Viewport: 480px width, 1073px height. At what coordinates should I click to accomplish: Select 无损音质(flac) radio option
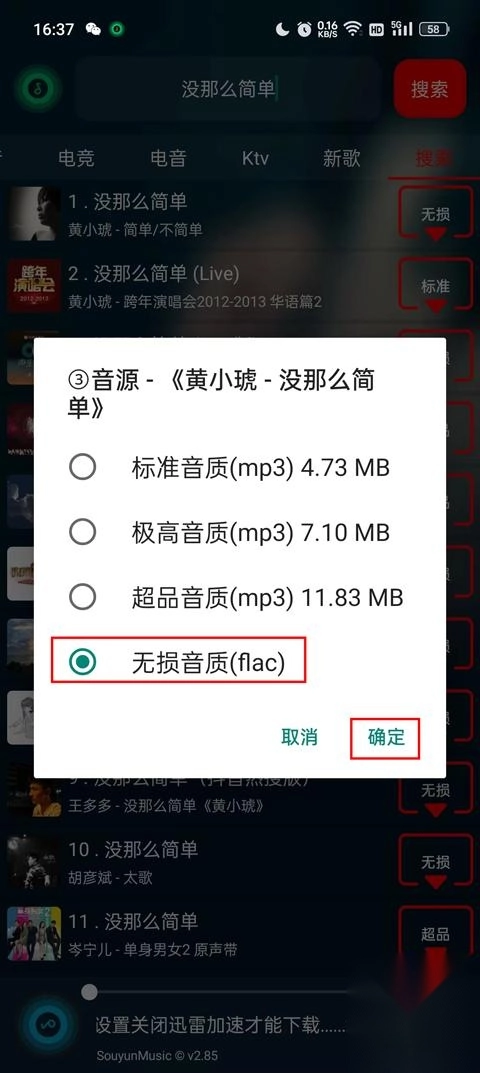[x=178, y=660]
